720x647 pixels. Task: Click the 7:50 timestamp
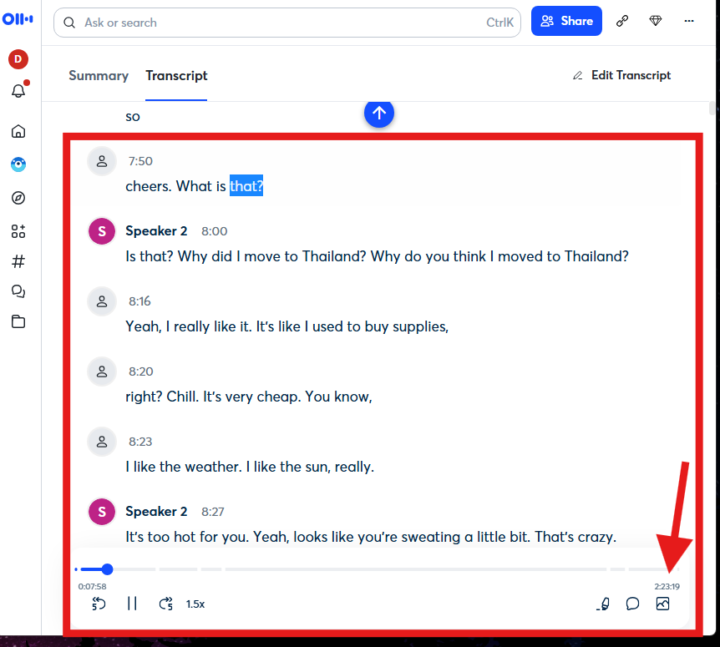[x=140, y=161]
